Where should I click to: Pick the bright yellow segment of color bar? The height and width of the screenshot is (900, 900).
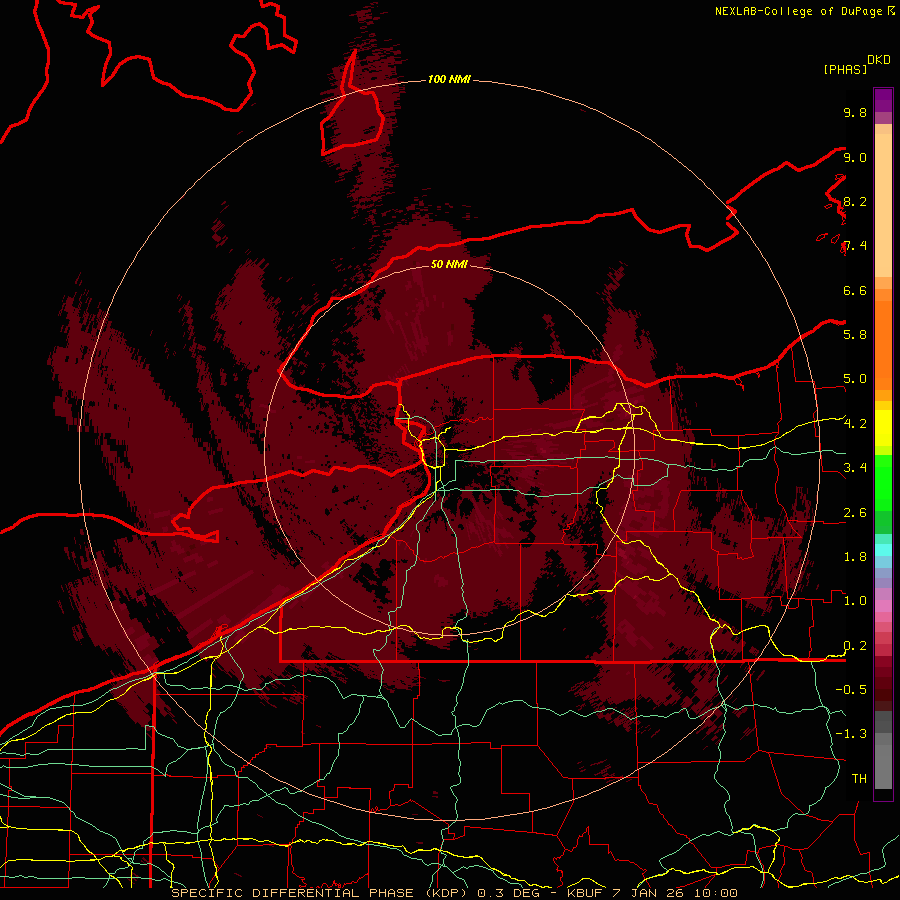tap(883, 428)
